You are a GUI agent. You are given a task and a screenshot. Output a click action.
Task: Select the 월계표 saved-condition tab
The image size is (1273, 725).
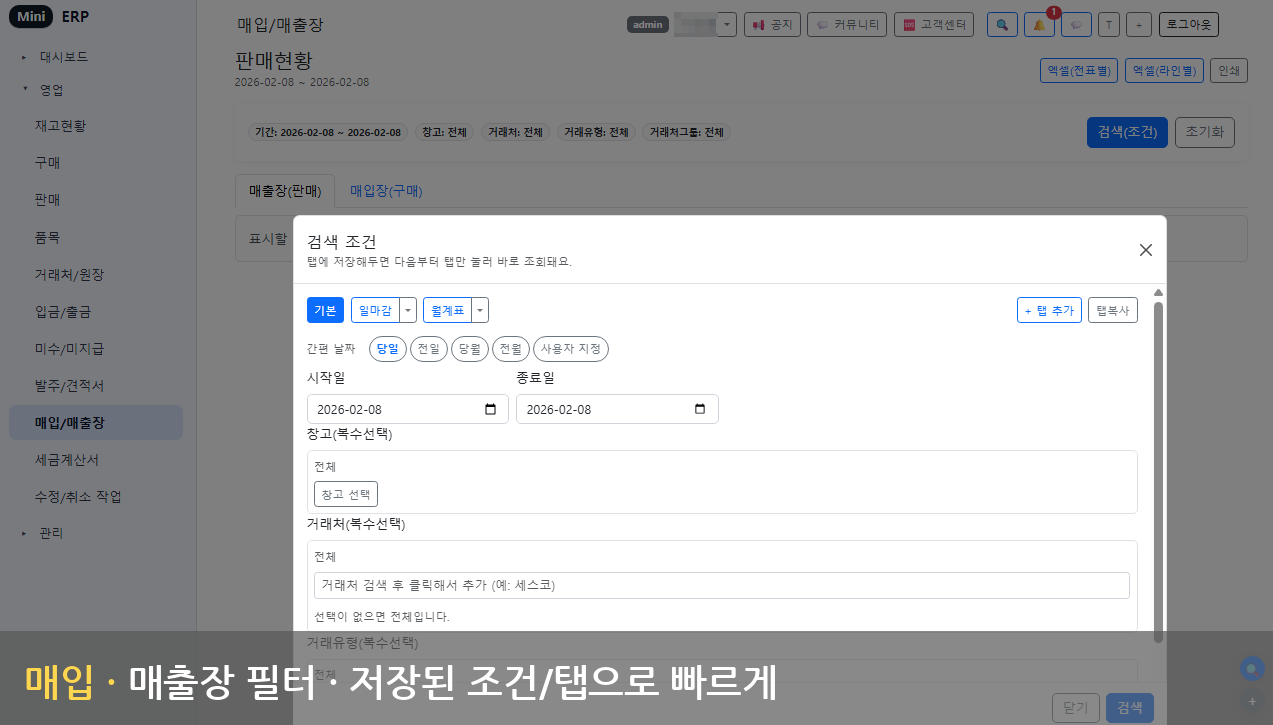pos(447,310)
